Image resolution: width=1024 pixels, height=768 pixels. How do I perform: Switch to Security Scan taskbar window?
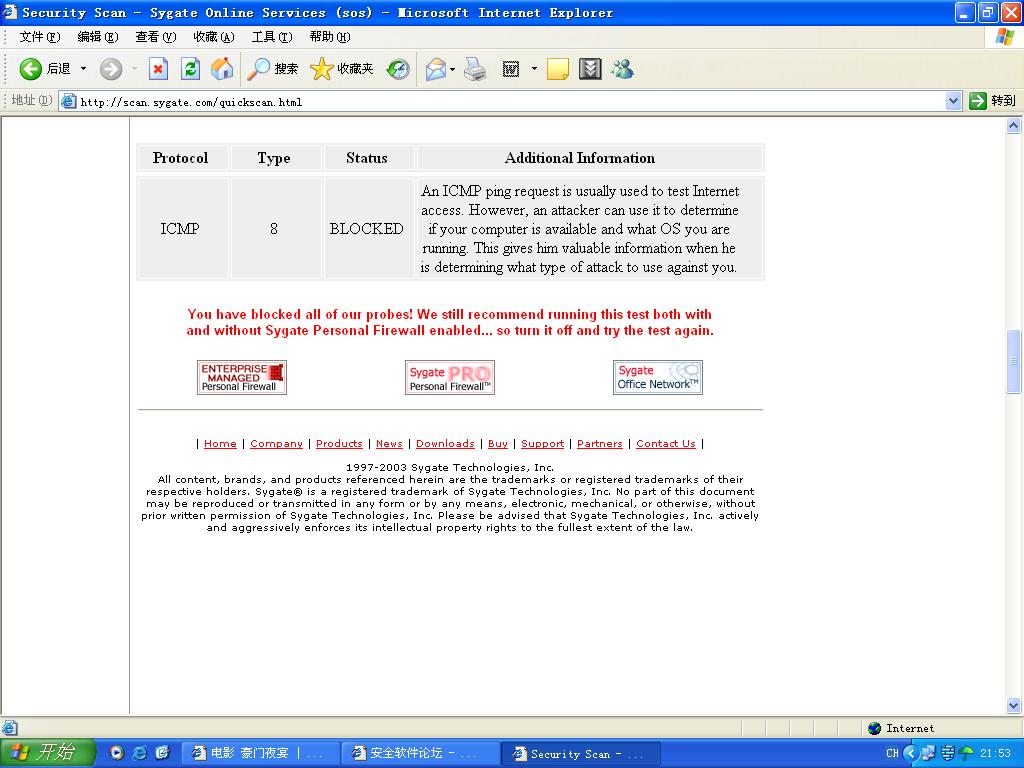click(581, 754)
